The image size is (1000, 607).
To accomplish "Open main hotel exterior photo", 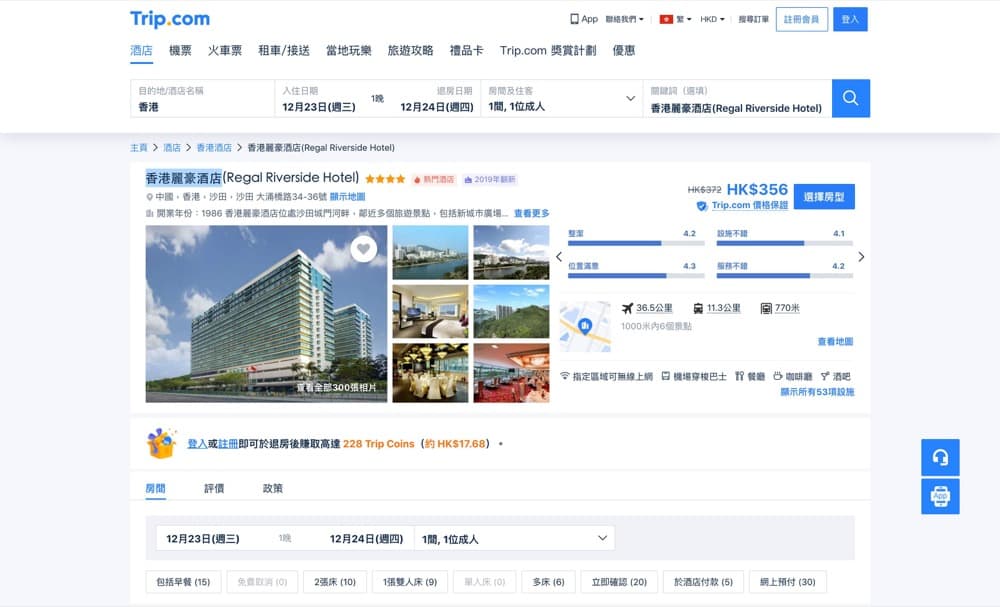I will coord(266,314).
